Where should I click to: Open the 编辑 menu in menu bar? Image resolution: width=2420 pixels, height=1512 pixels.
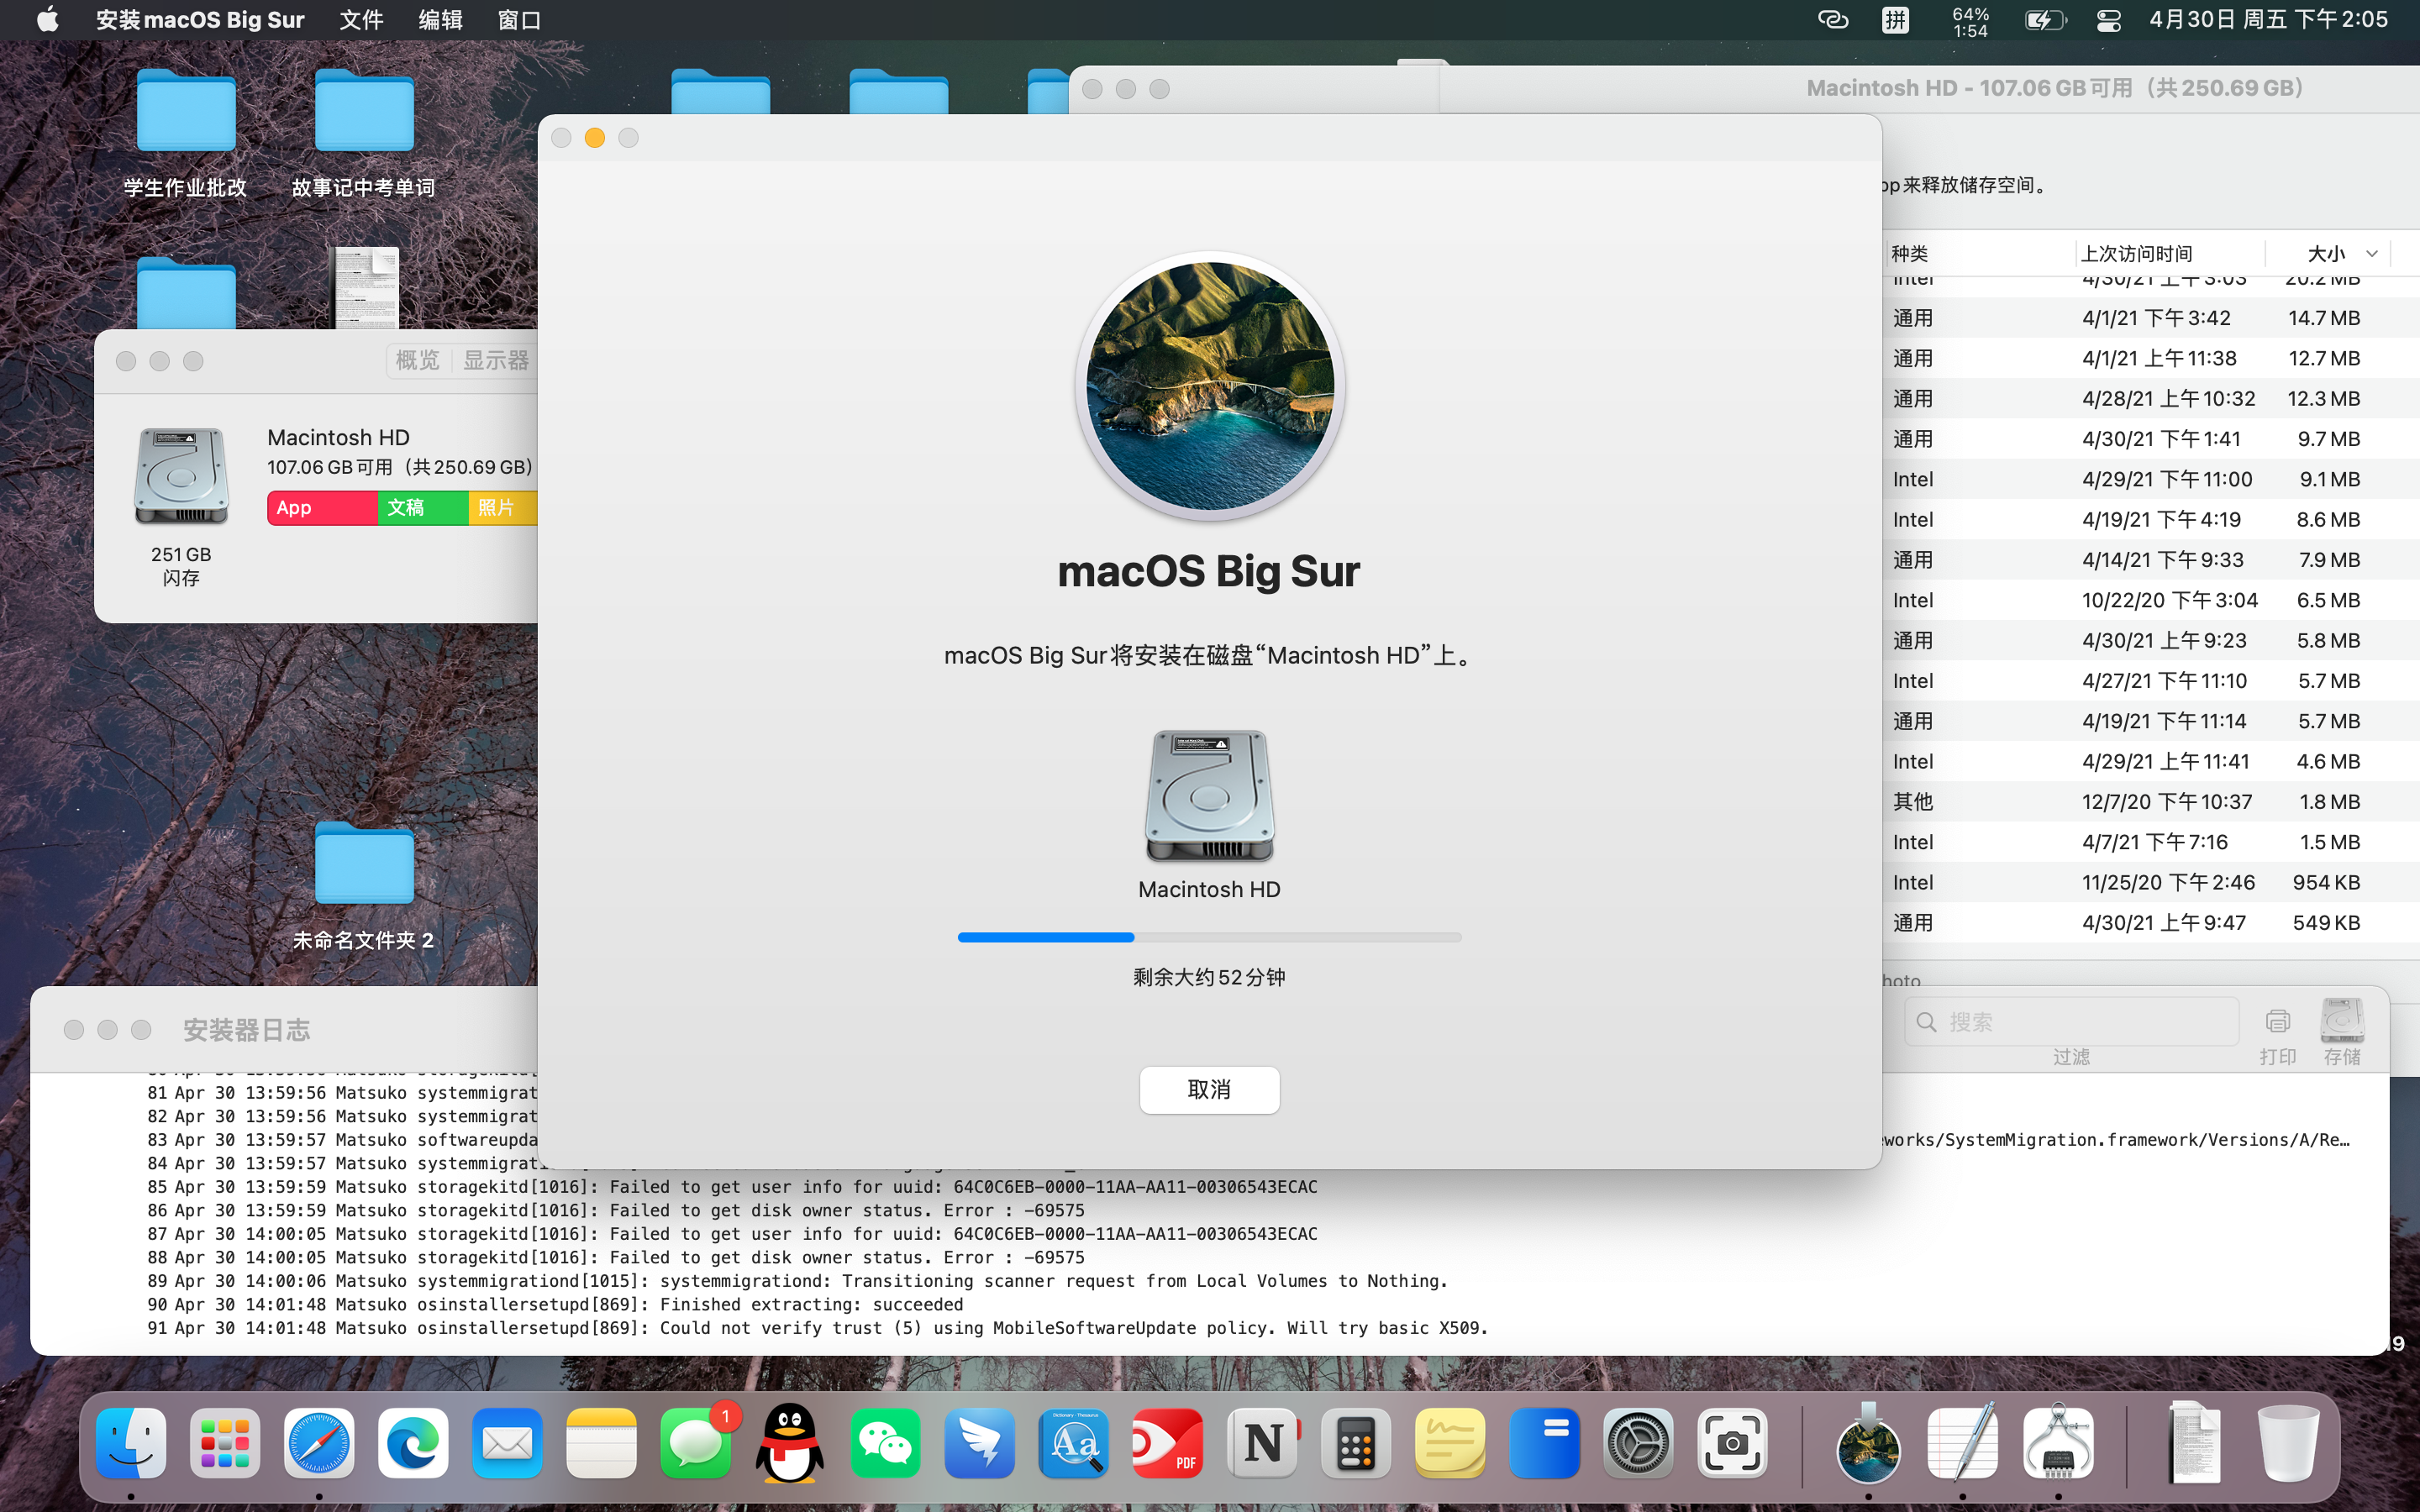[x=440, y=20]
